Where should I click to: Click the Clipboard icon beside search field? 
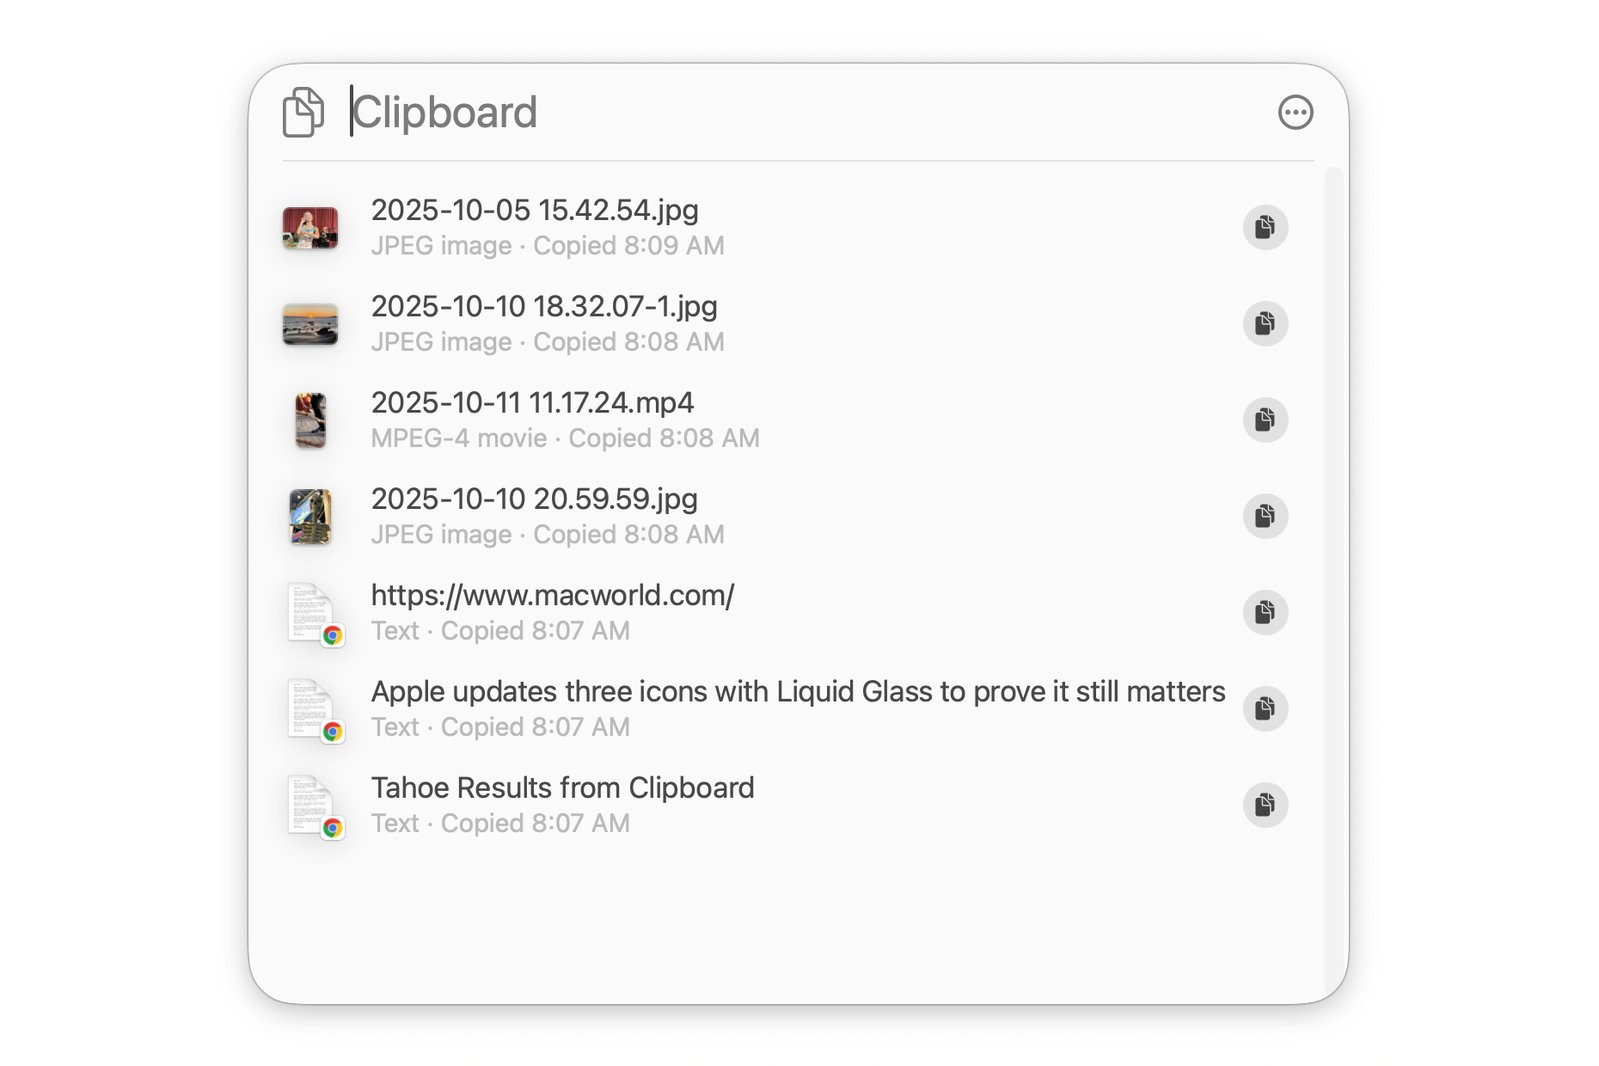pos(303,112)
